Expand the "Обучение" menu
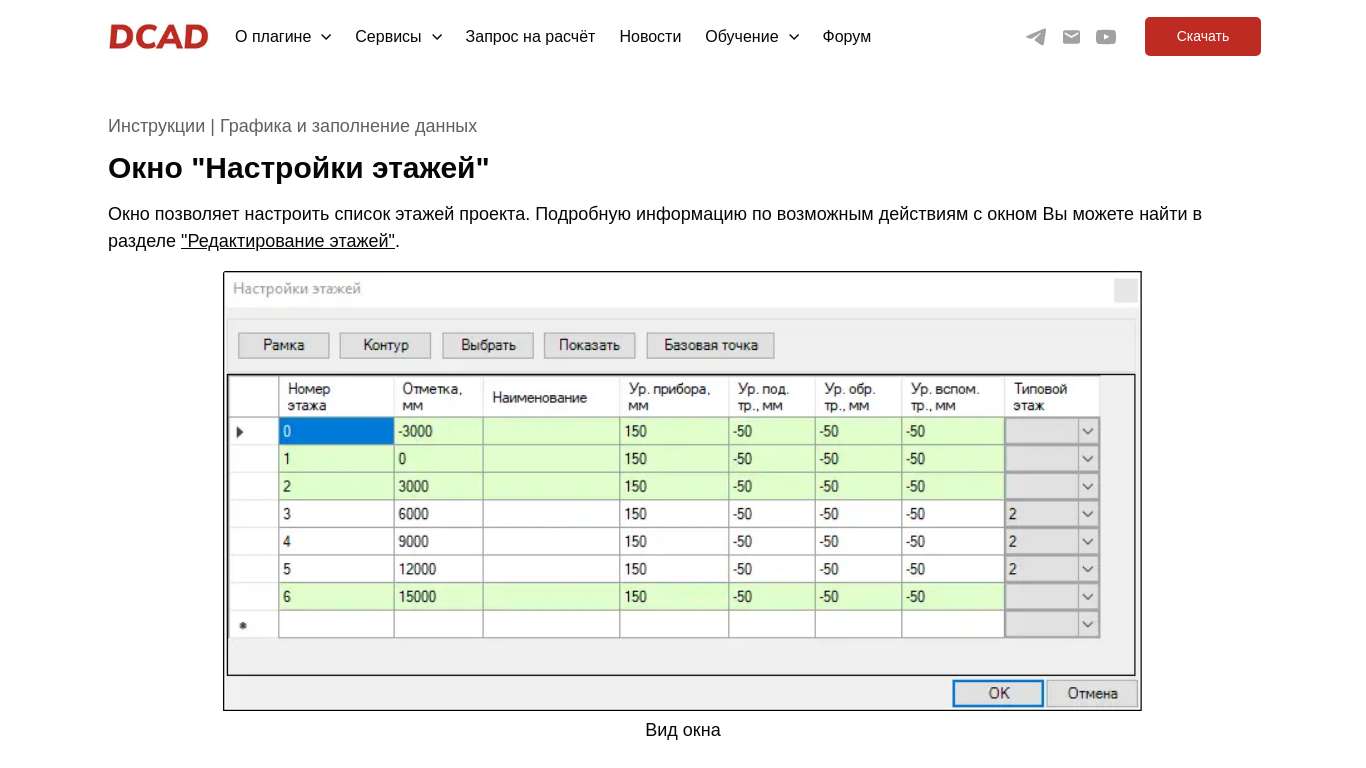 (x=752, y=37)
